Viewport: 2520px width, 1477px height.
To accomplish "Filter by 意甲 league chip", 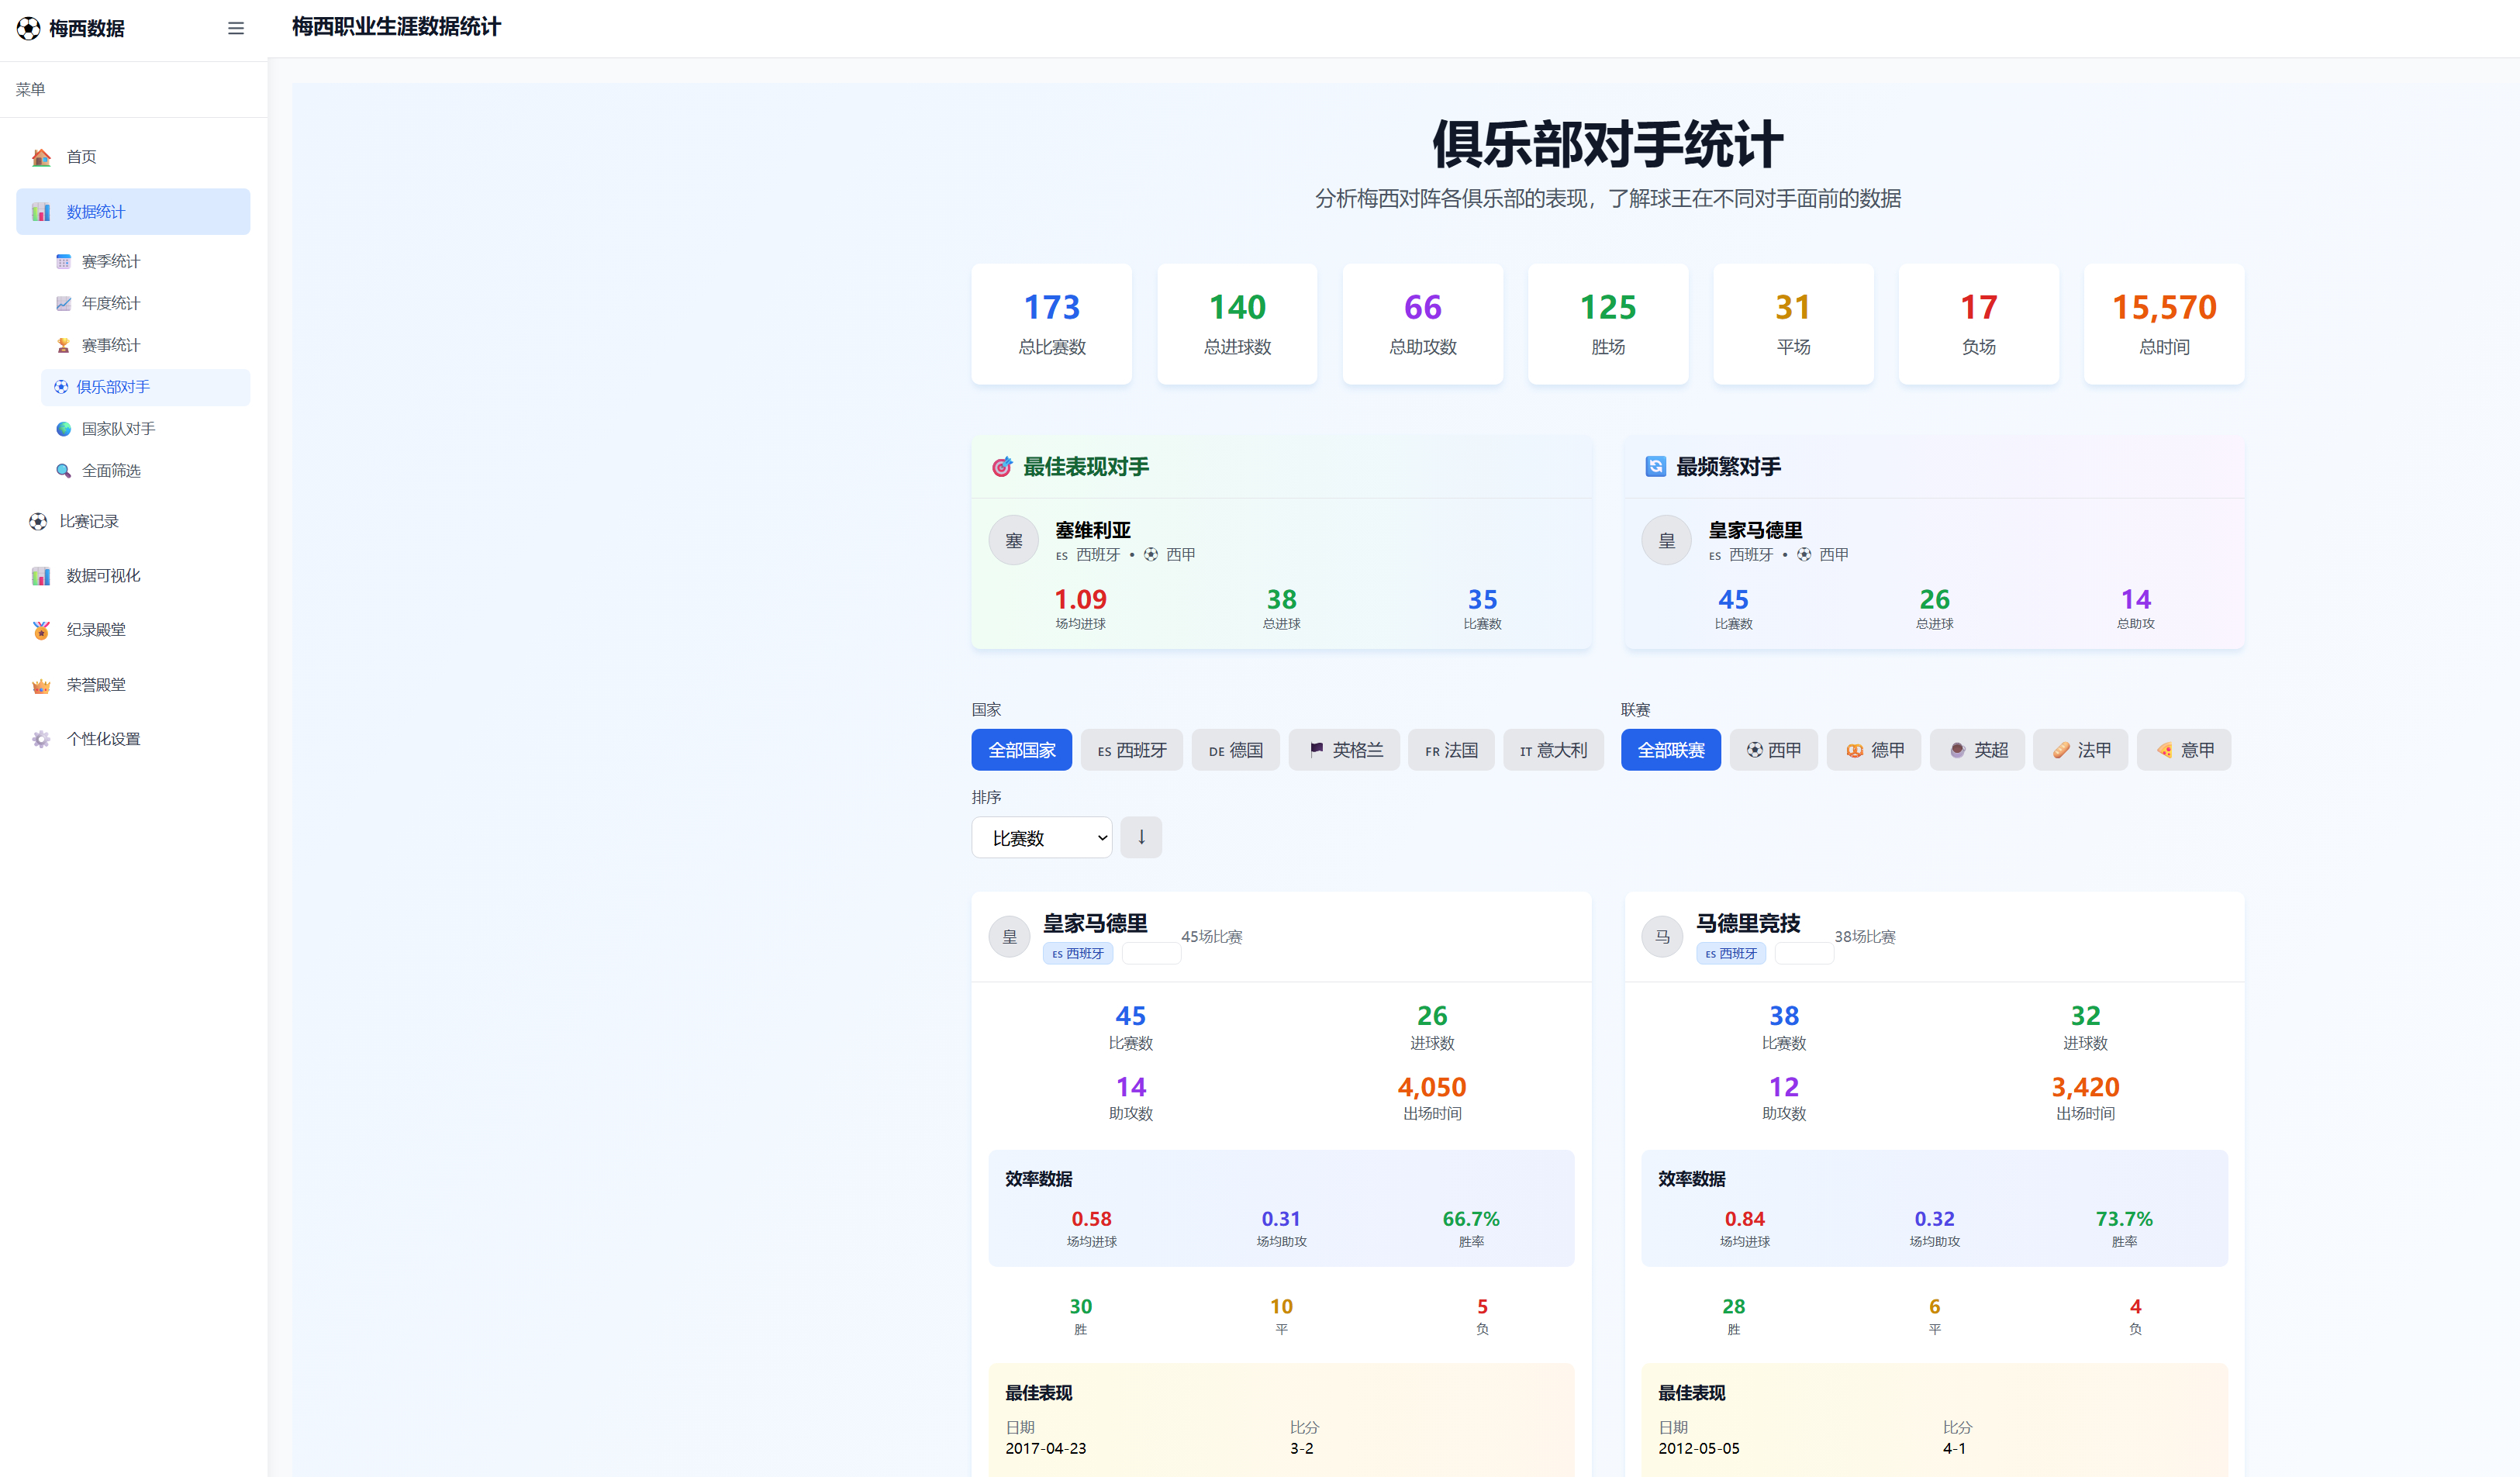I will click(2183, 750).
